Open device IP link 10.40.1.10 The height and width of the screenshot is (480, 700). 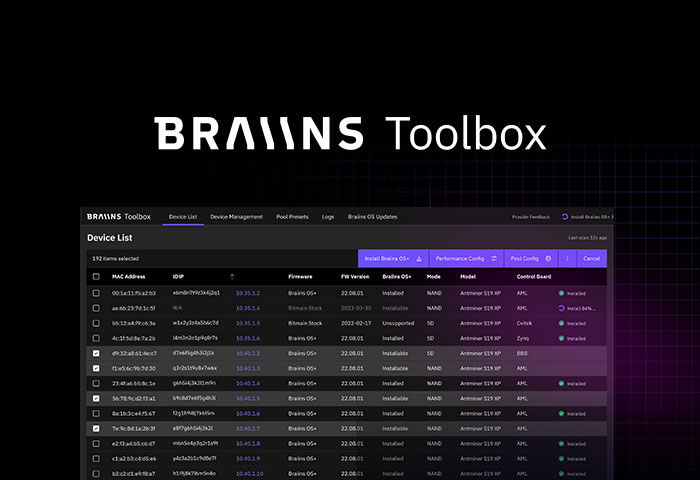(250, 474)
